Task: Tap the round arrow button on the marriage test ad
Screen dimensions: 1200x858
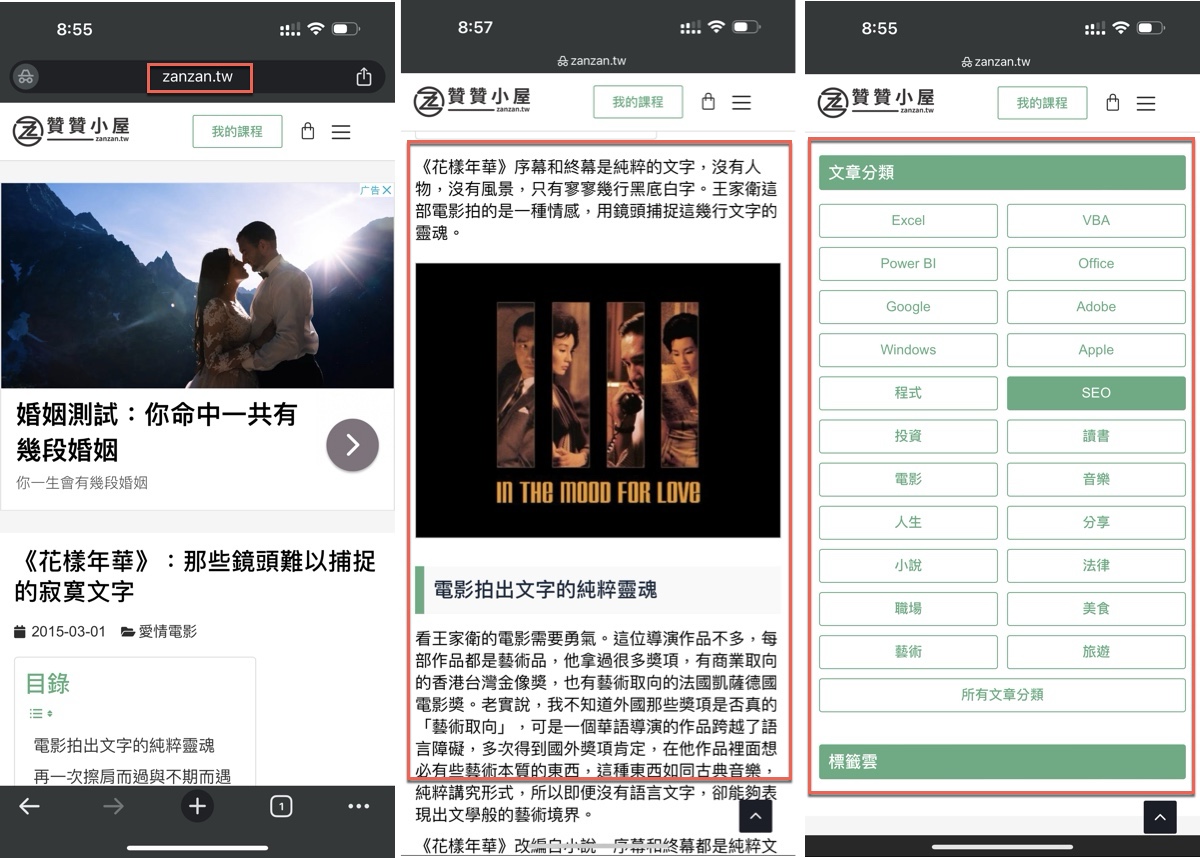Action: 352,445
